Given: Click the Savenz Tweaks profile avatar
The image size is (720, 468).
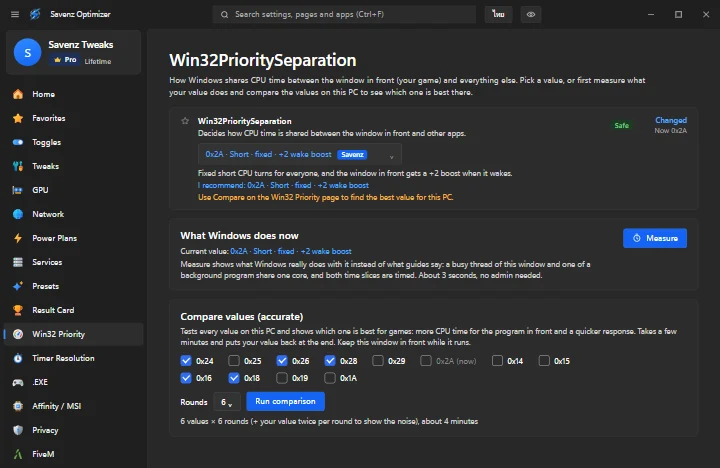Looking at the screenshot, I should [x=28, y=52].
